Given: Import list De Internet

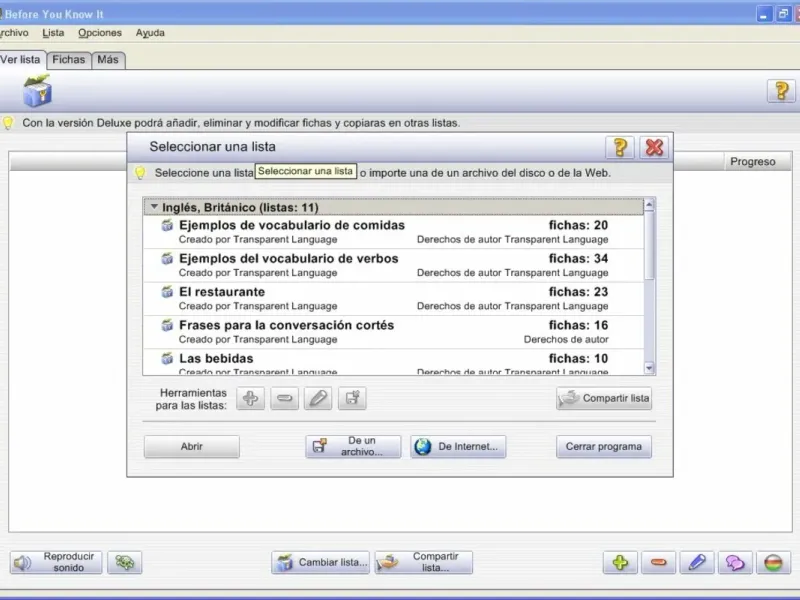Looking at the screenshot, I should pyautogui.click(x=458, y=446).
